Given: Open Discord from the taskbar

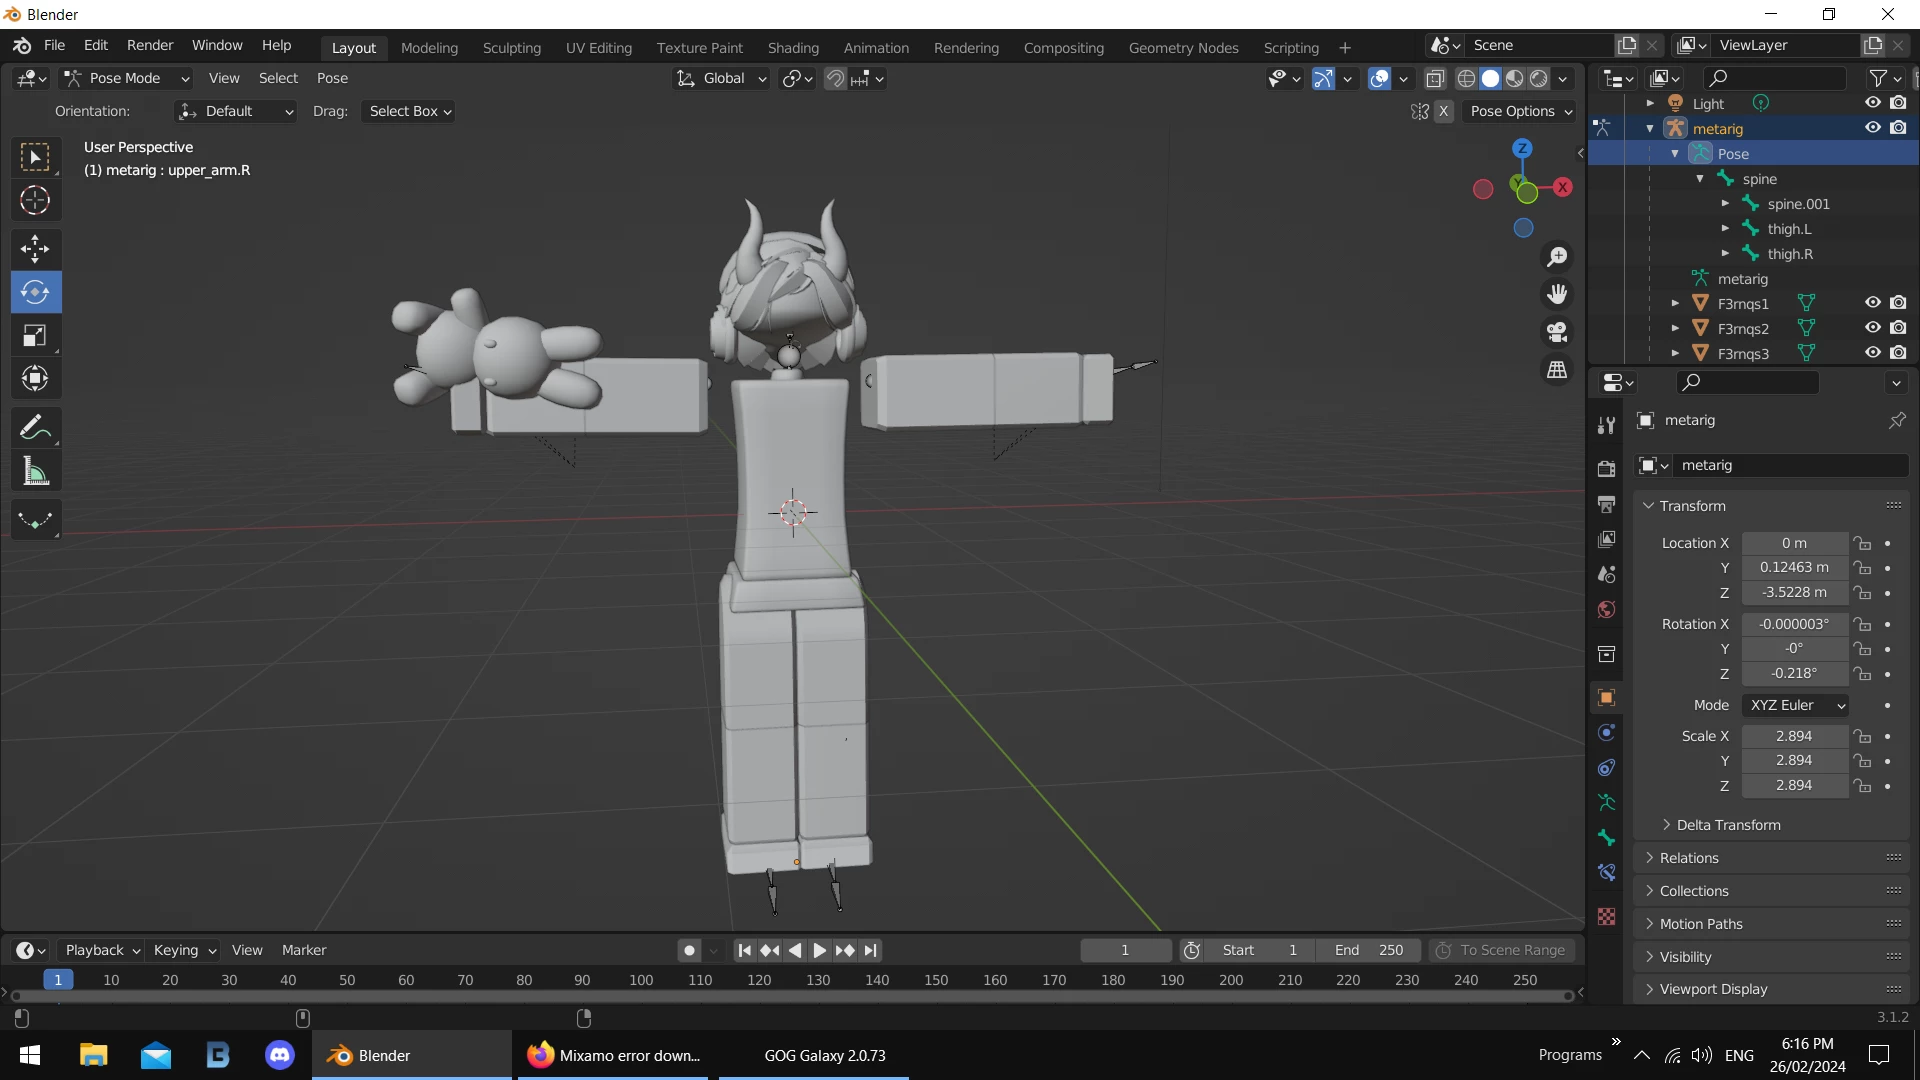Looking at the screenshot, I should [280, 1055].
